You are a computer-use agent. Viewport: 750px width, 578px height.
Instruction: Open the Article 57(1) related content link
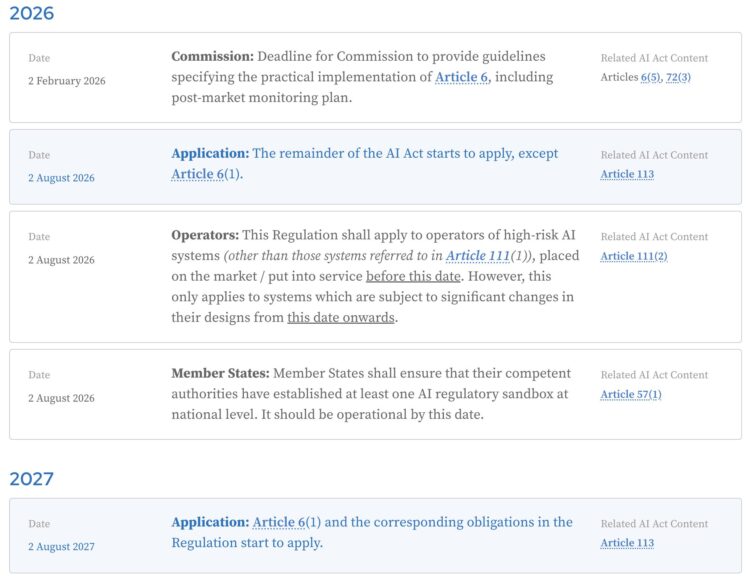pos(631,394)
